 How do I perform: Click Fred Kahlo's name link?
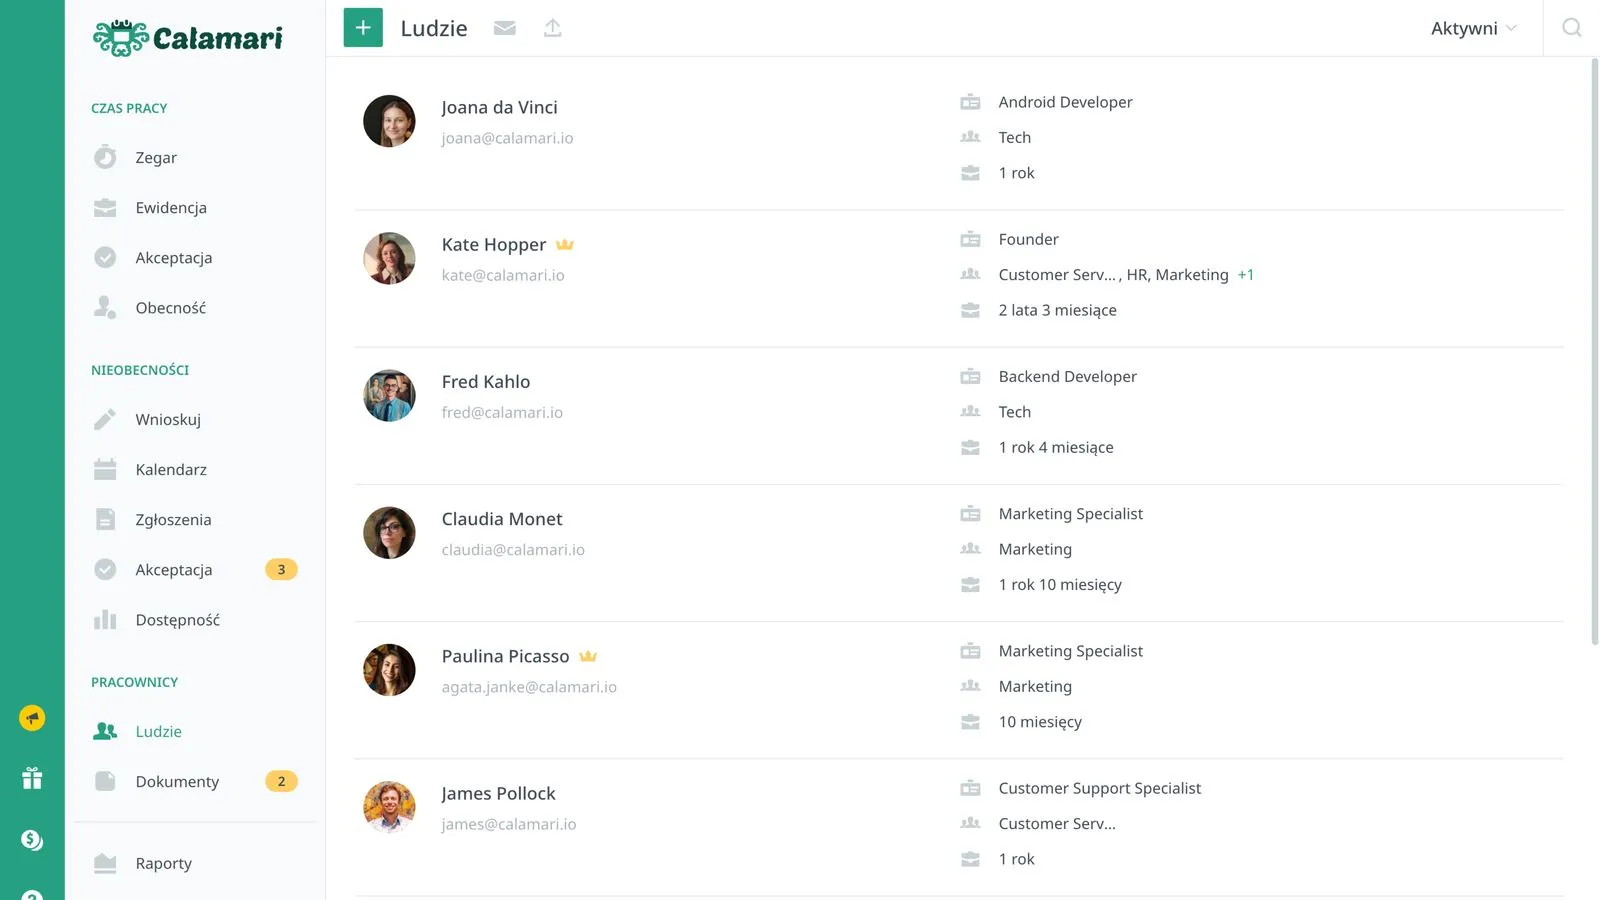[x=486, y=382]
